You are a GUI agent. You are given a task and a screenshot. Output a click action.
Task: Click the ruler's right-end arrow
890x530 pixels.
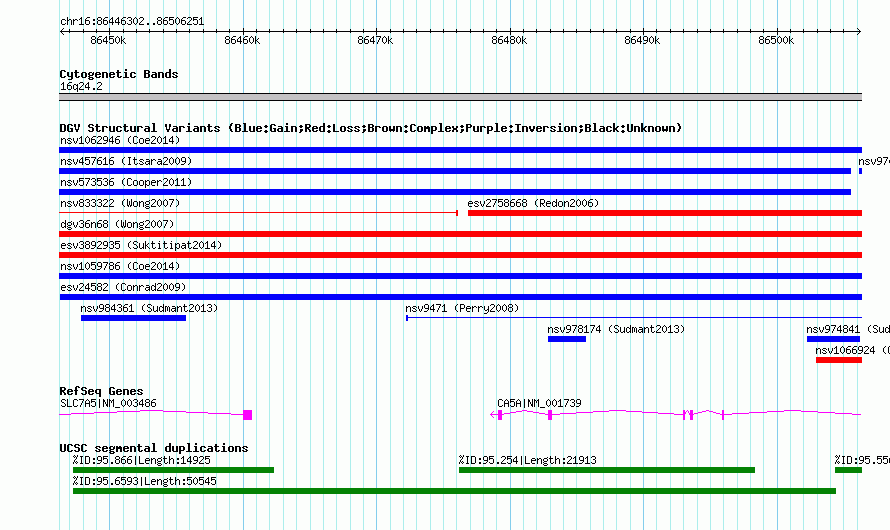tap(859, 31)
